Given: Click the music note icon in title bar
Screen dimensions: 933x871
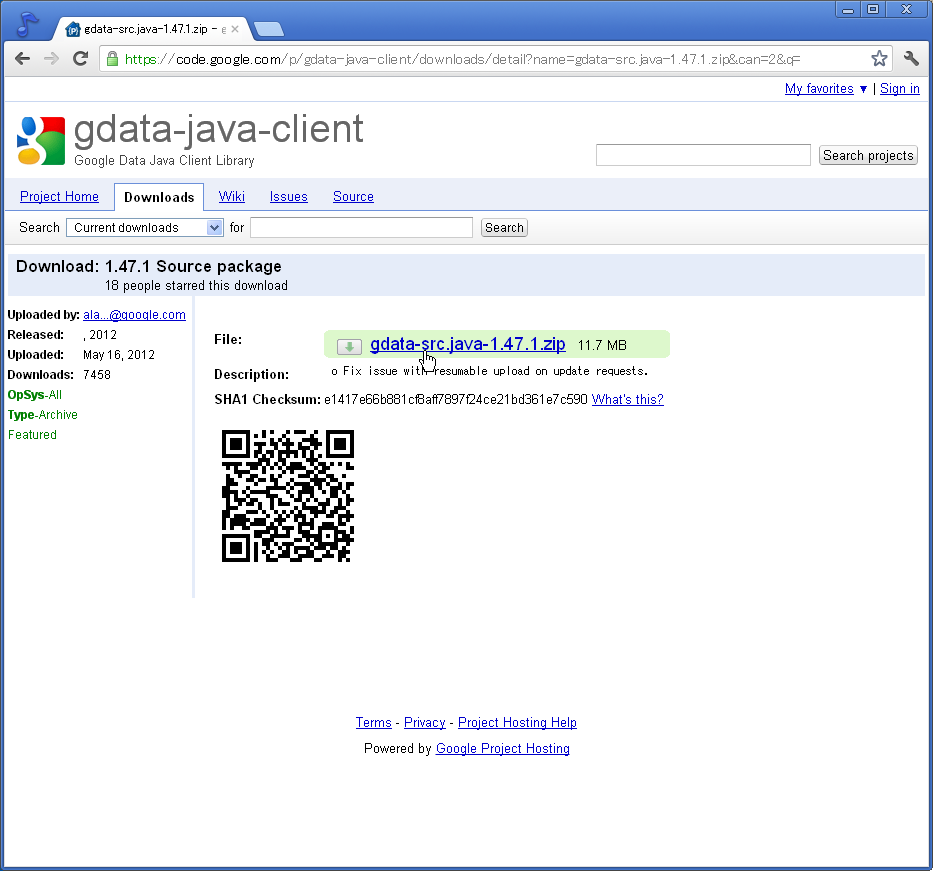Looking at the screenshot, I should [x=27, y=24].
